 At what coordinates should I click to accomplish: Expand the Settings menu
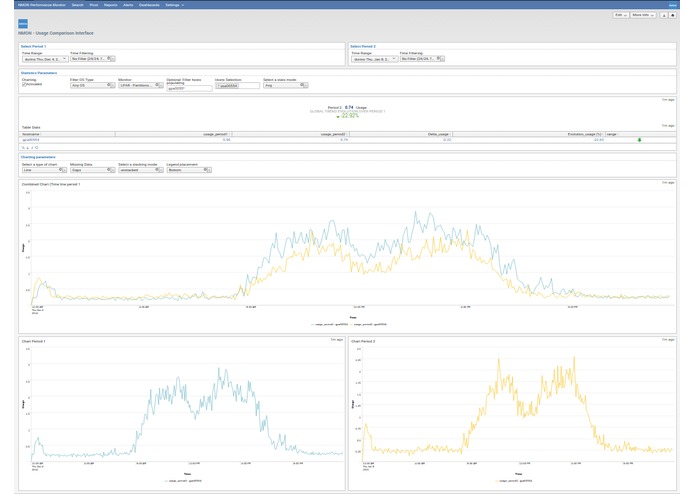174,5
